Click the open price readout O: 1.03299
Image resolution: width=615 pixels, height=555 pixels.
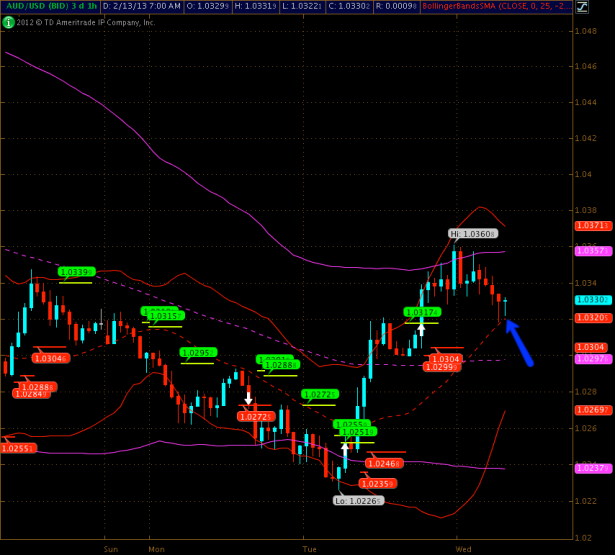208,6
